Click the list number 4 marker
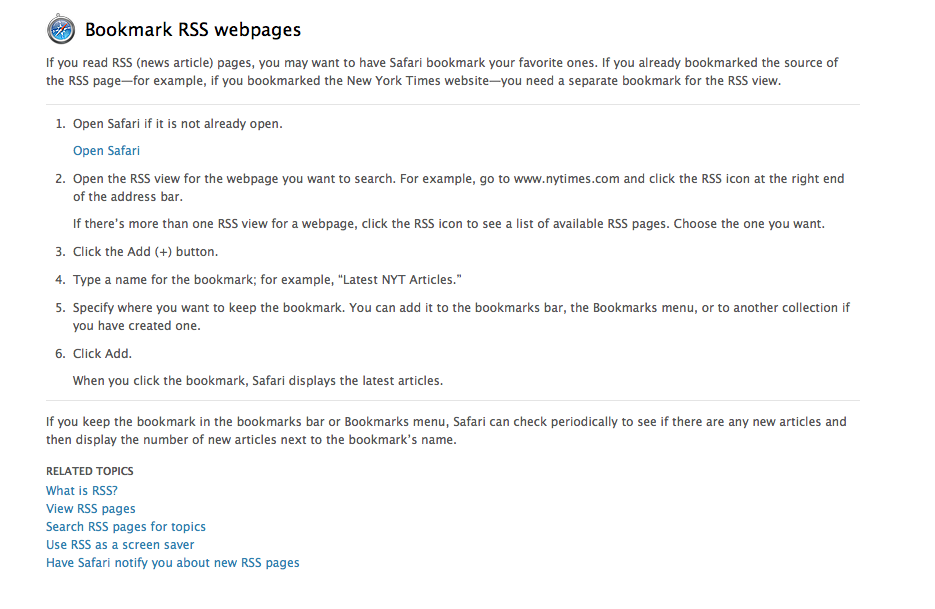 pyautogui.click(x=60, y=280)
